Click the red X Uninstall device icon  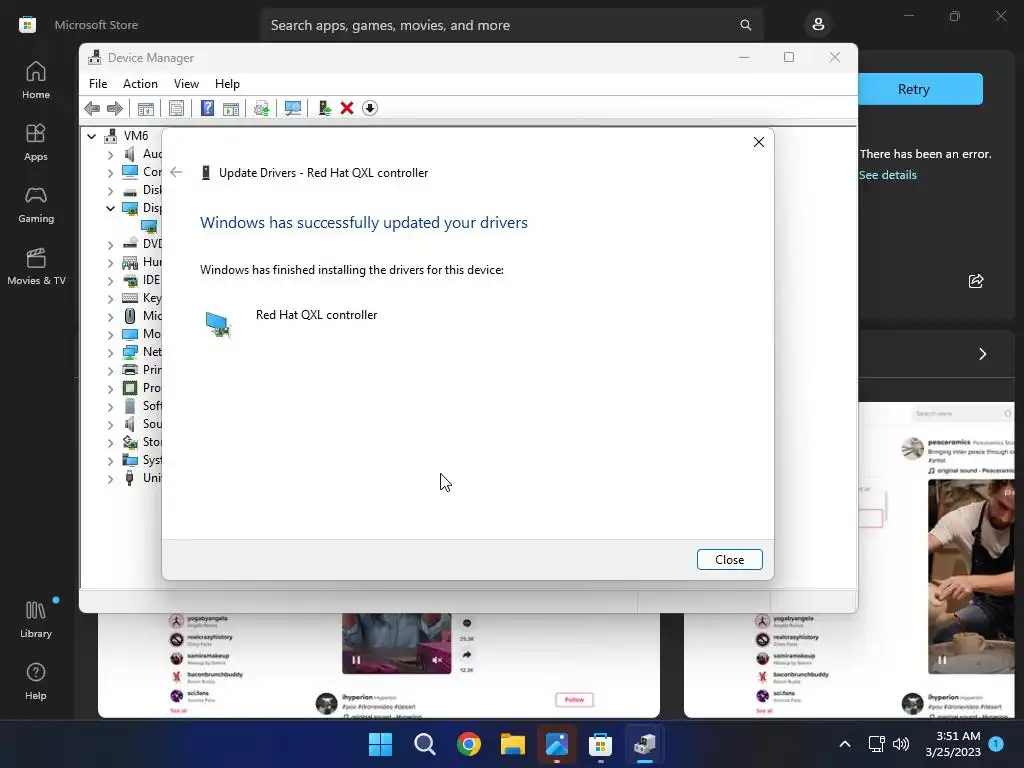(347, 108)
